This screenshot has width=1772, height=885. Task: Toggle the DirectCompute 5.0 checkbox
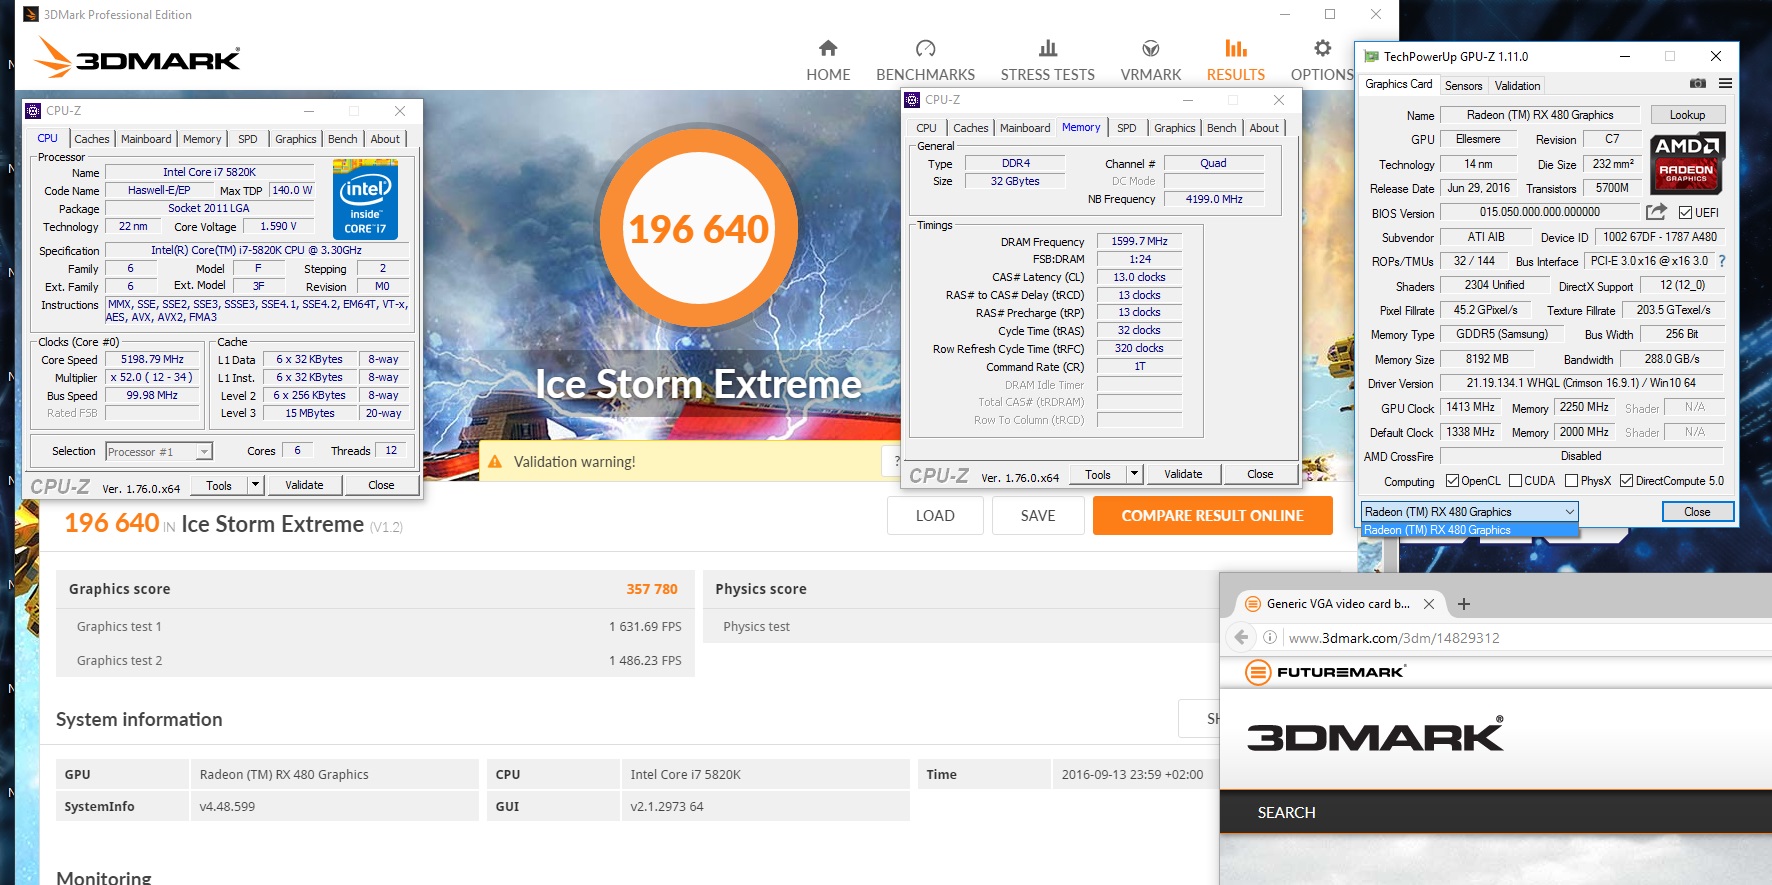click(x=1626, y=481)
